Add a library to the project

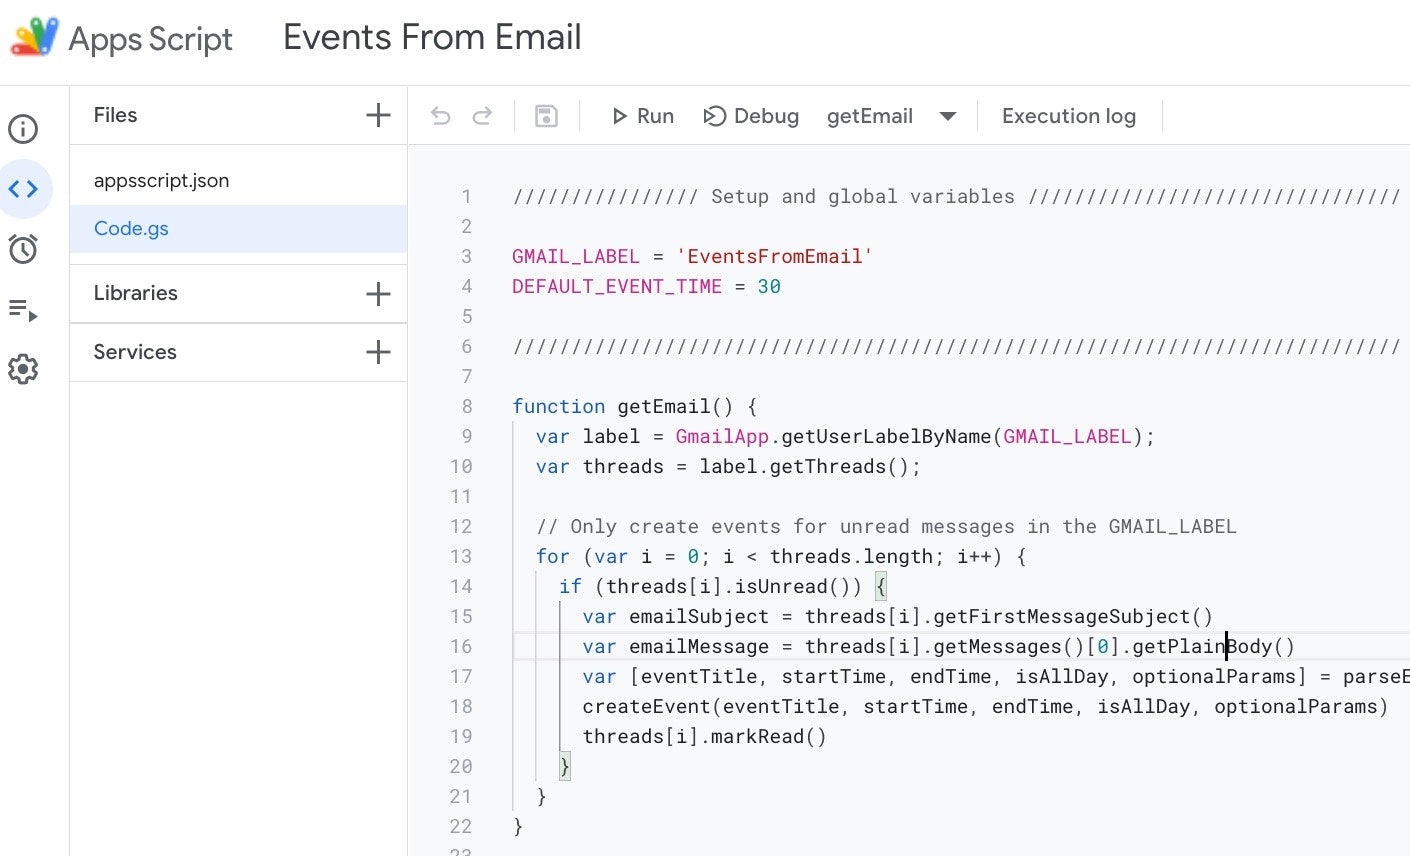click(377, 293)
